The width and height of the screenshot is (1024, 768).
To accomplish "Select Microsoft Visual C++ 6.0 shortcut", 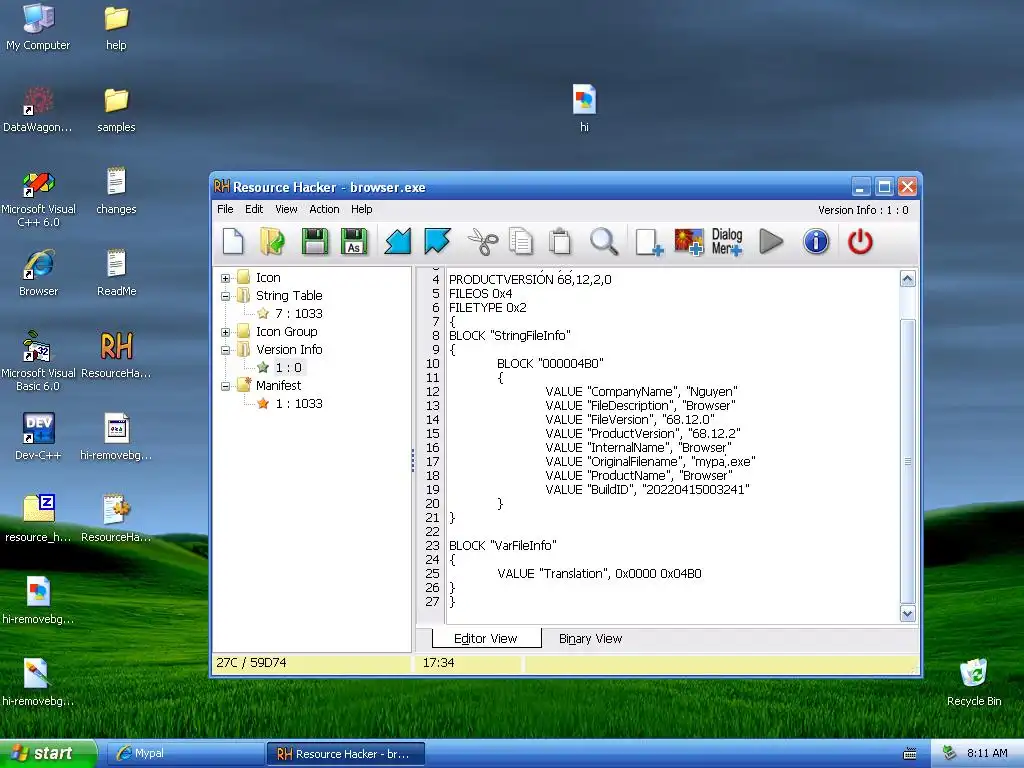I will pyautogui.click(x=38, y=198).
